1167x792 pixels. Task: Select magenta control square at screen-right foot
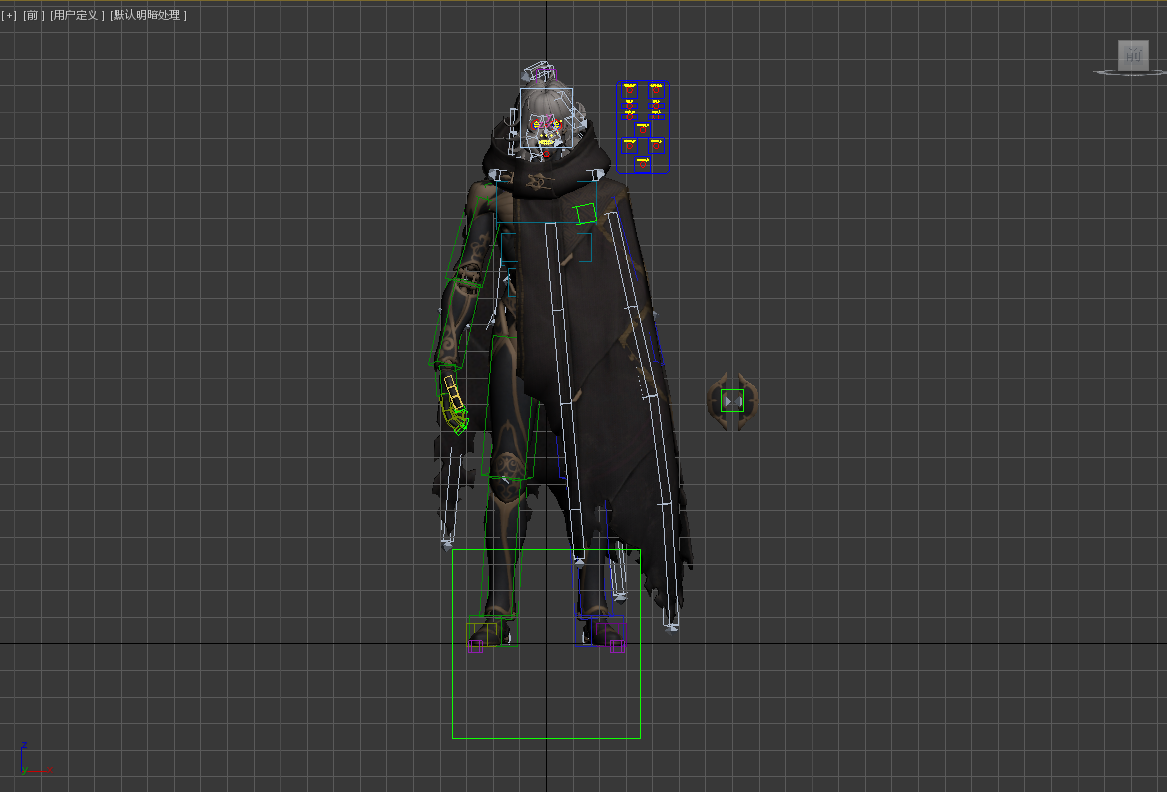pos(617,646)
